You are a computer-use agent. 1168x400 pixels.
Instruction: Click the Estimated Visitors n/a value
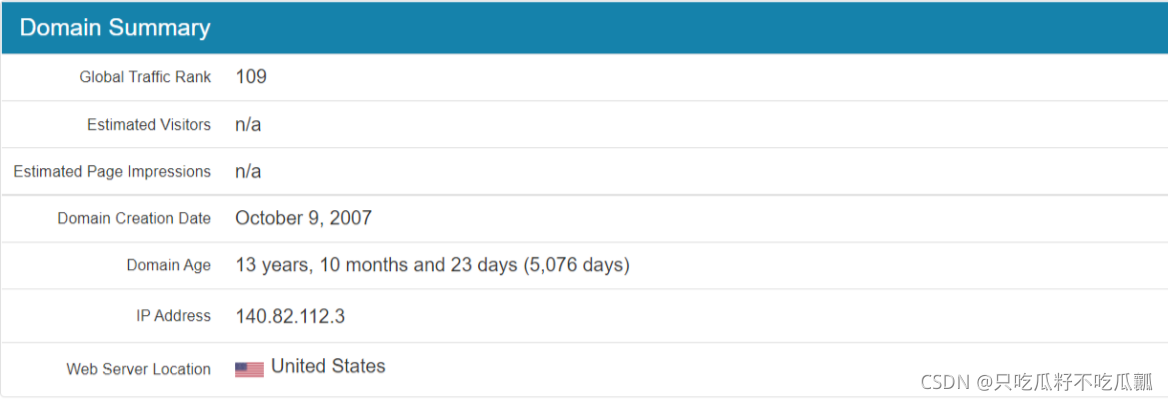pos(248,124)
